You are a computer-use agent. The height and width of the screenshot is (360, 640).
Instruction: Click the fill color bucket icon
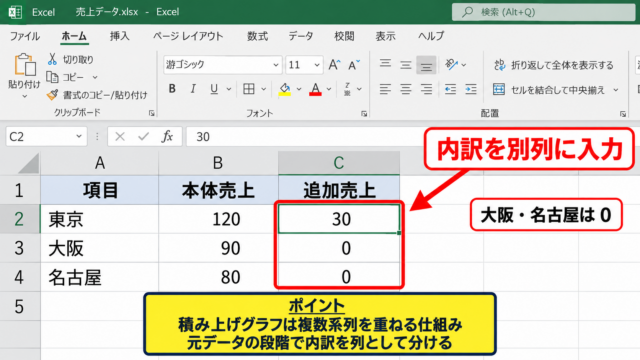coord(284,89)
